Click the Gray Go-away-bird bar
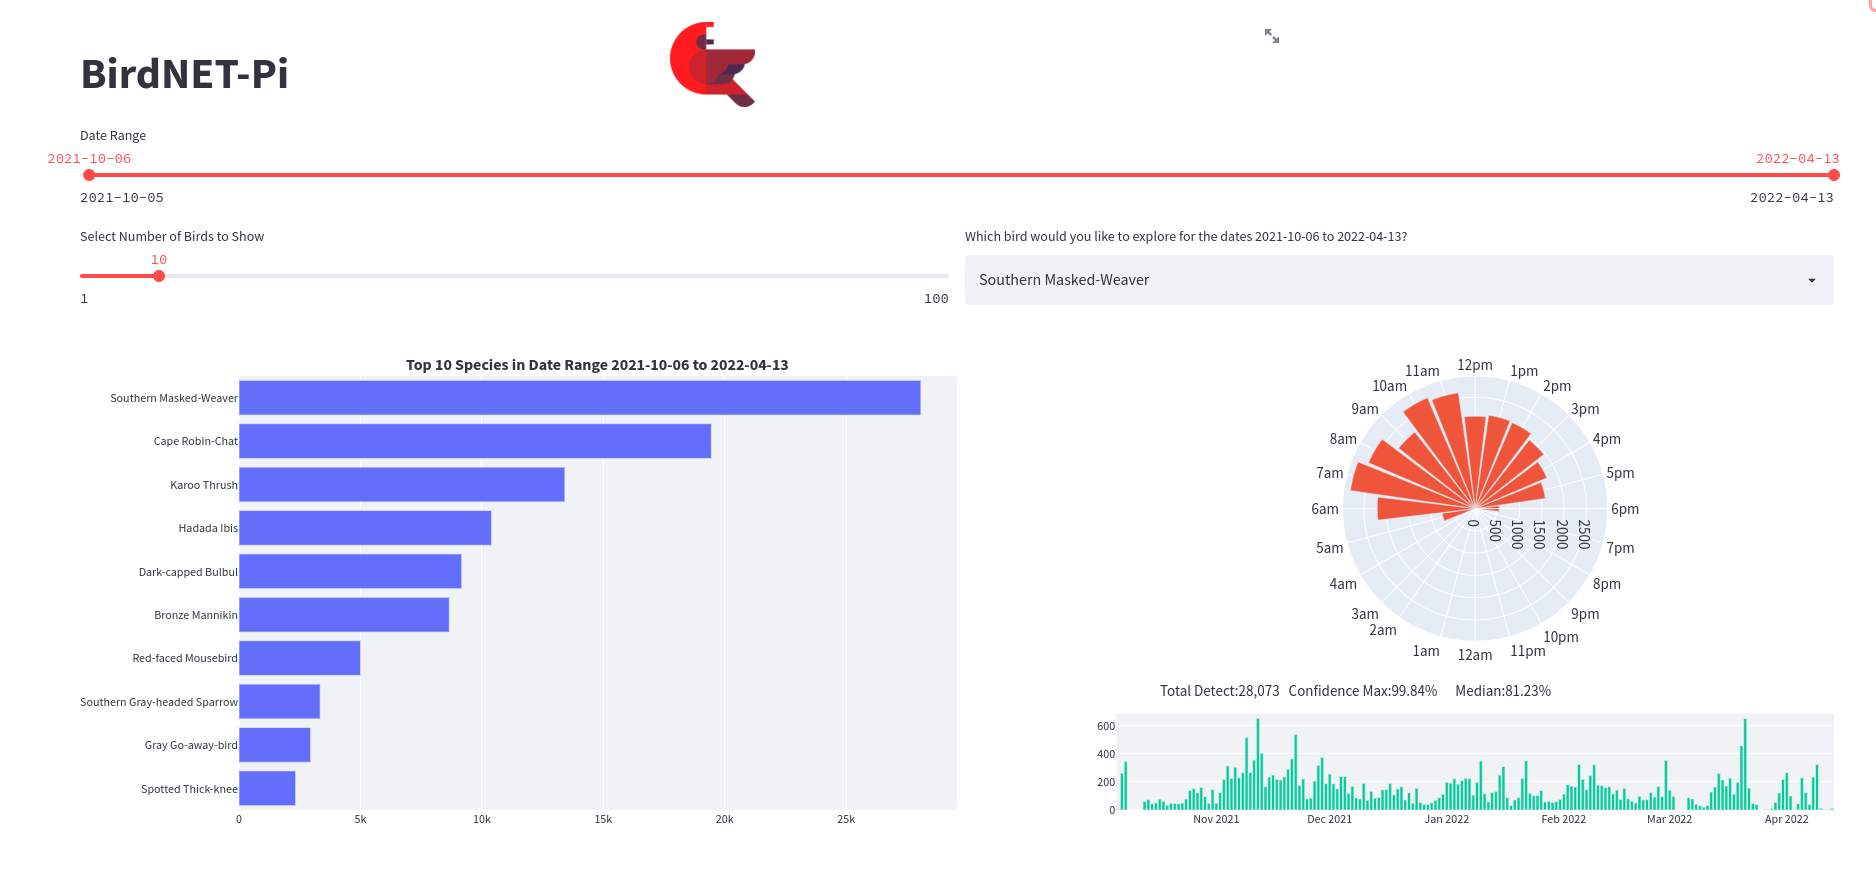Image resolution: width=1876 pixels, height=873 pixels. (x=274, y=745)
